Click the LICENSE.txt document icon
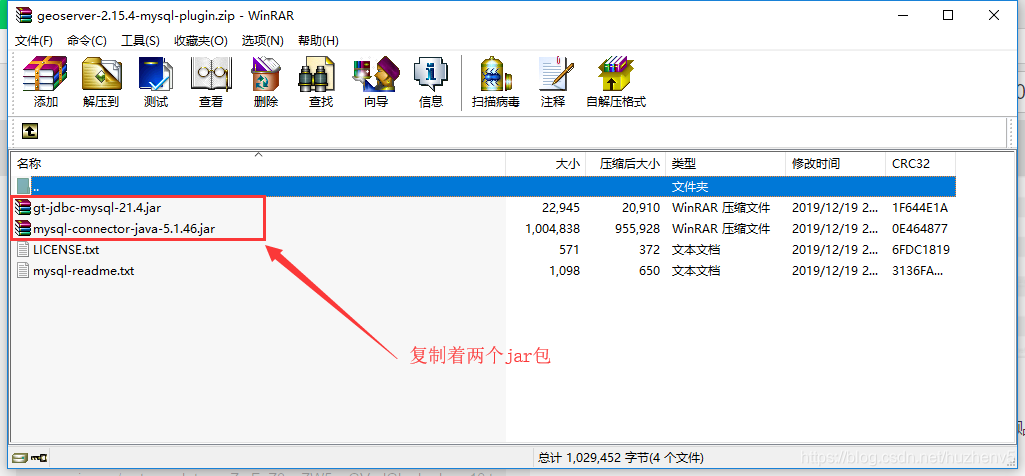This screenshot has height=476, width=1025. click(x=24, y=250)
